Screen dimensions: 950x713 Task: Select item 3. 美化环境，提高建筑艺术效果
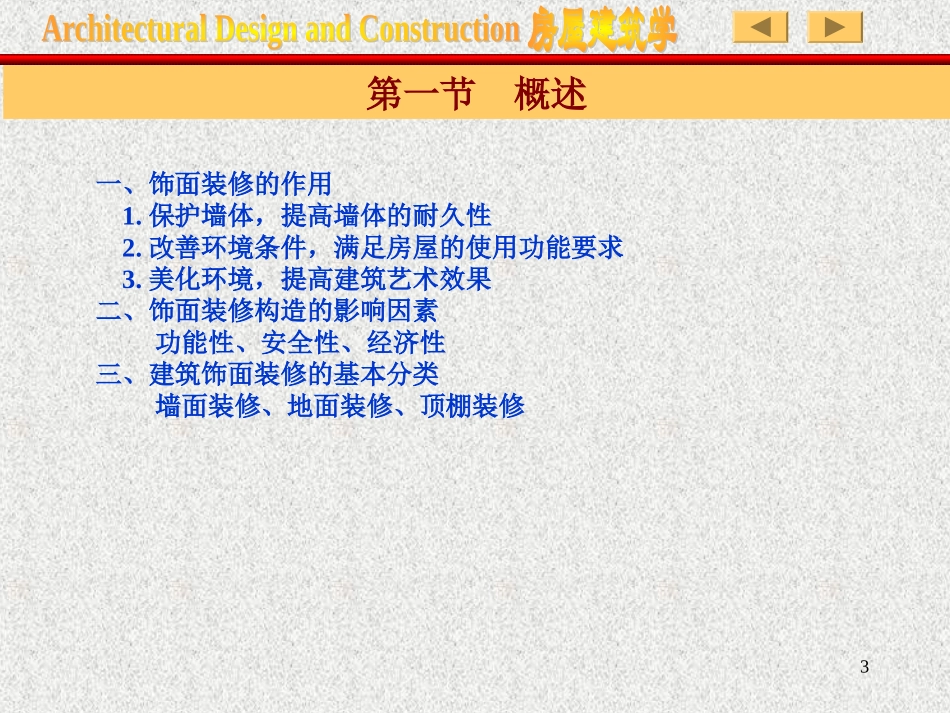point(307,279)
